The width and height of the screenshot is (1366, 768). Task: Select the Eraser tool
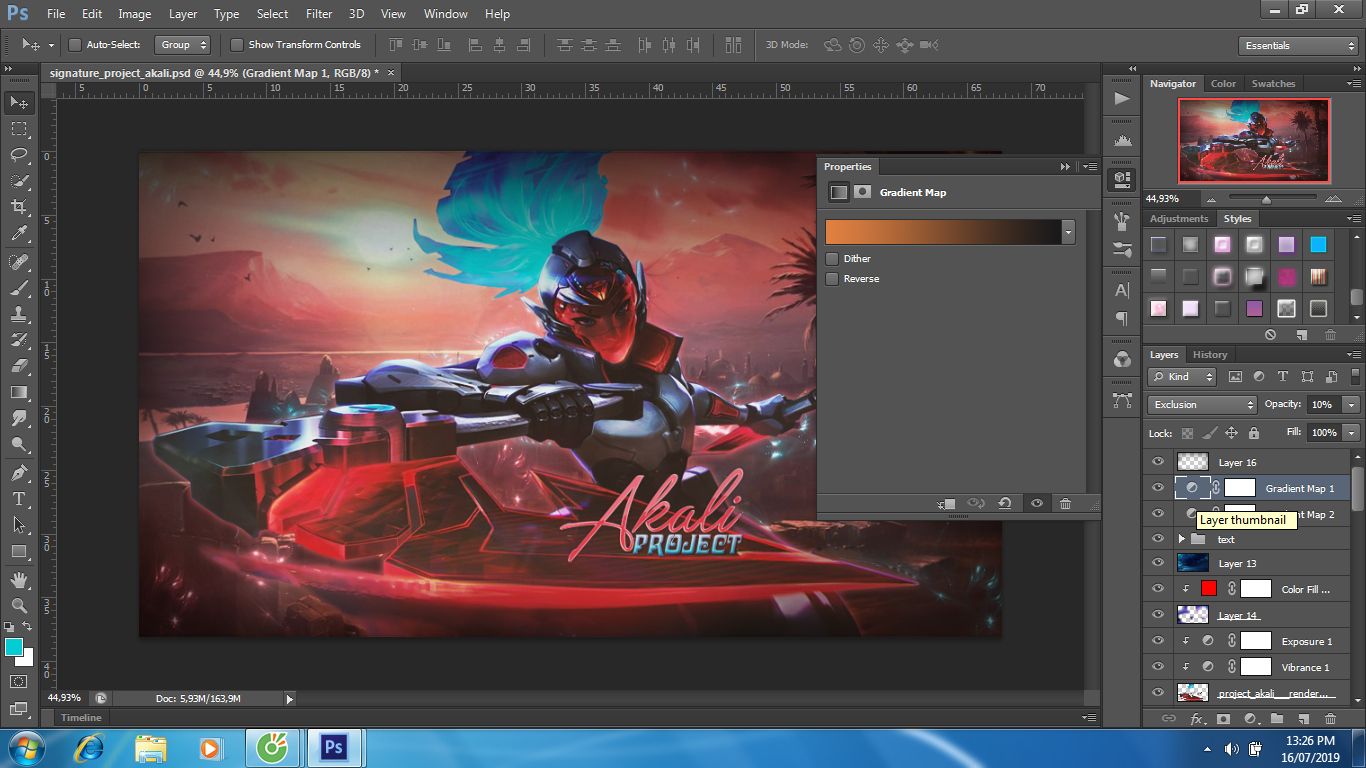[x=19, y=366]
